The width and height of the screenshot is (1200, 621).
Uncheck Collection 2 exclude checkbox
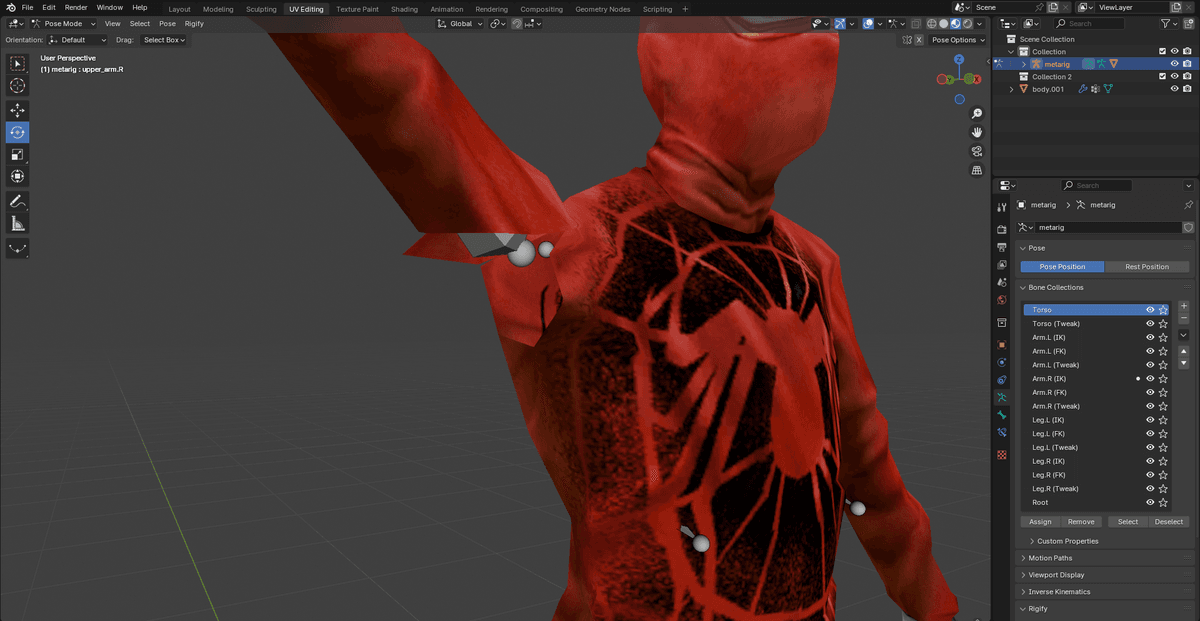[x=1161, y=76]
